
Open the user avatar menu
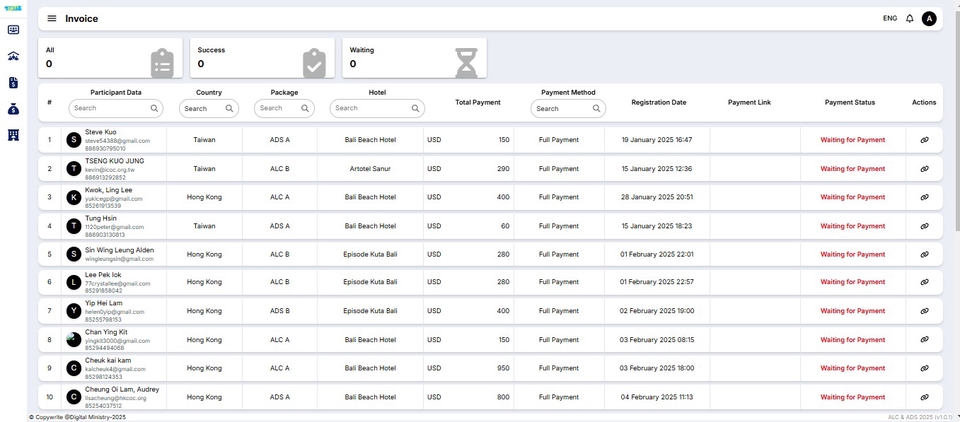(x=929, y=18)
